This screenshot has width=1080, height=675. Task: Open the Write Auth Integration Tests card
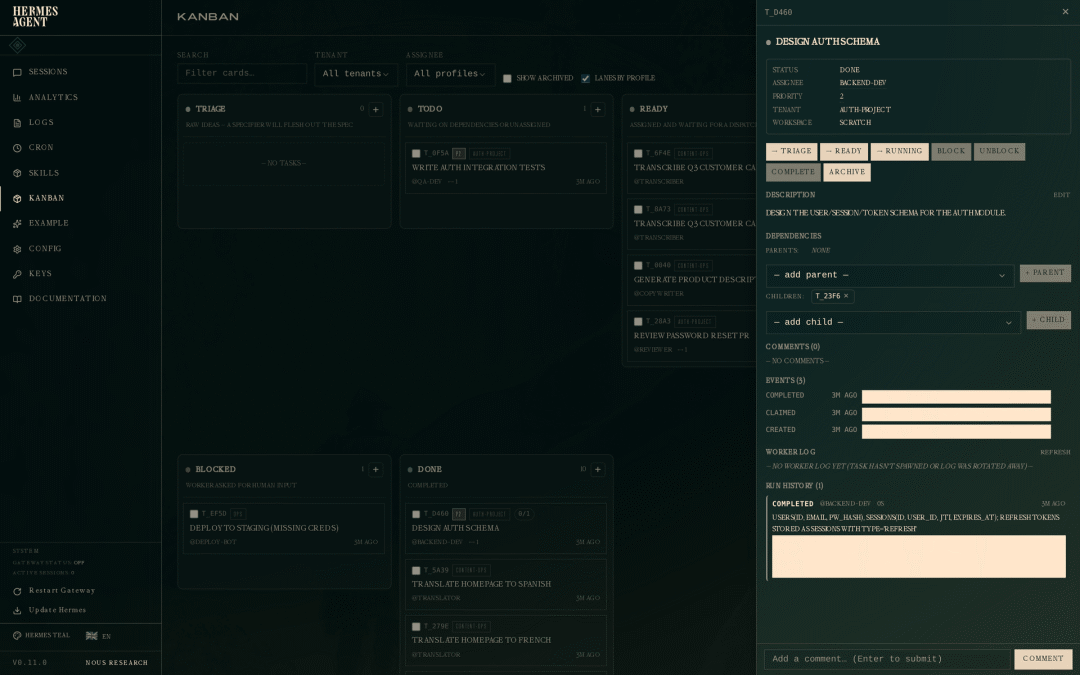coord(506,168)
